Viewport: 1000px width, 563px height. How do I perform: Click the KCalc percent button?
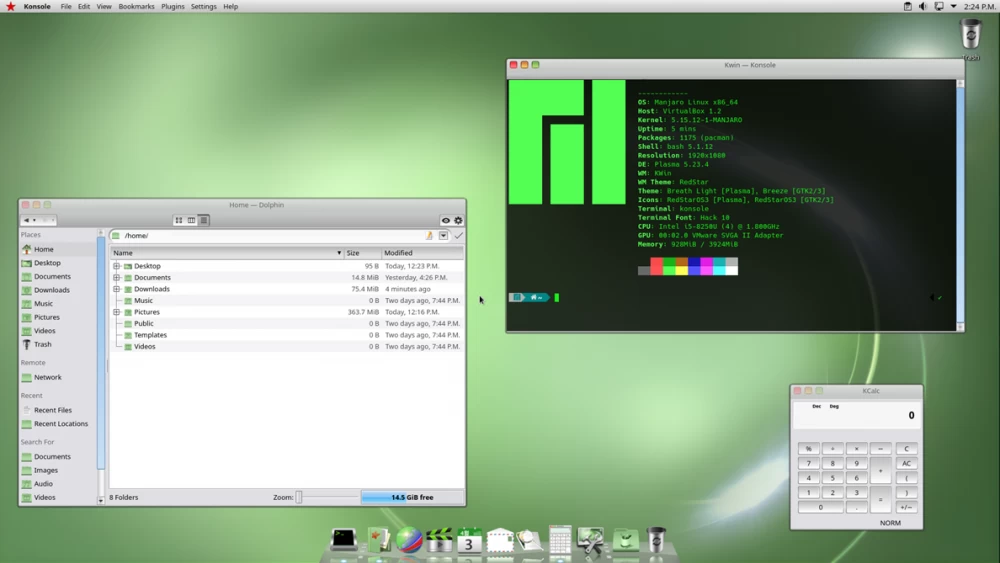(x=809, y=449)
